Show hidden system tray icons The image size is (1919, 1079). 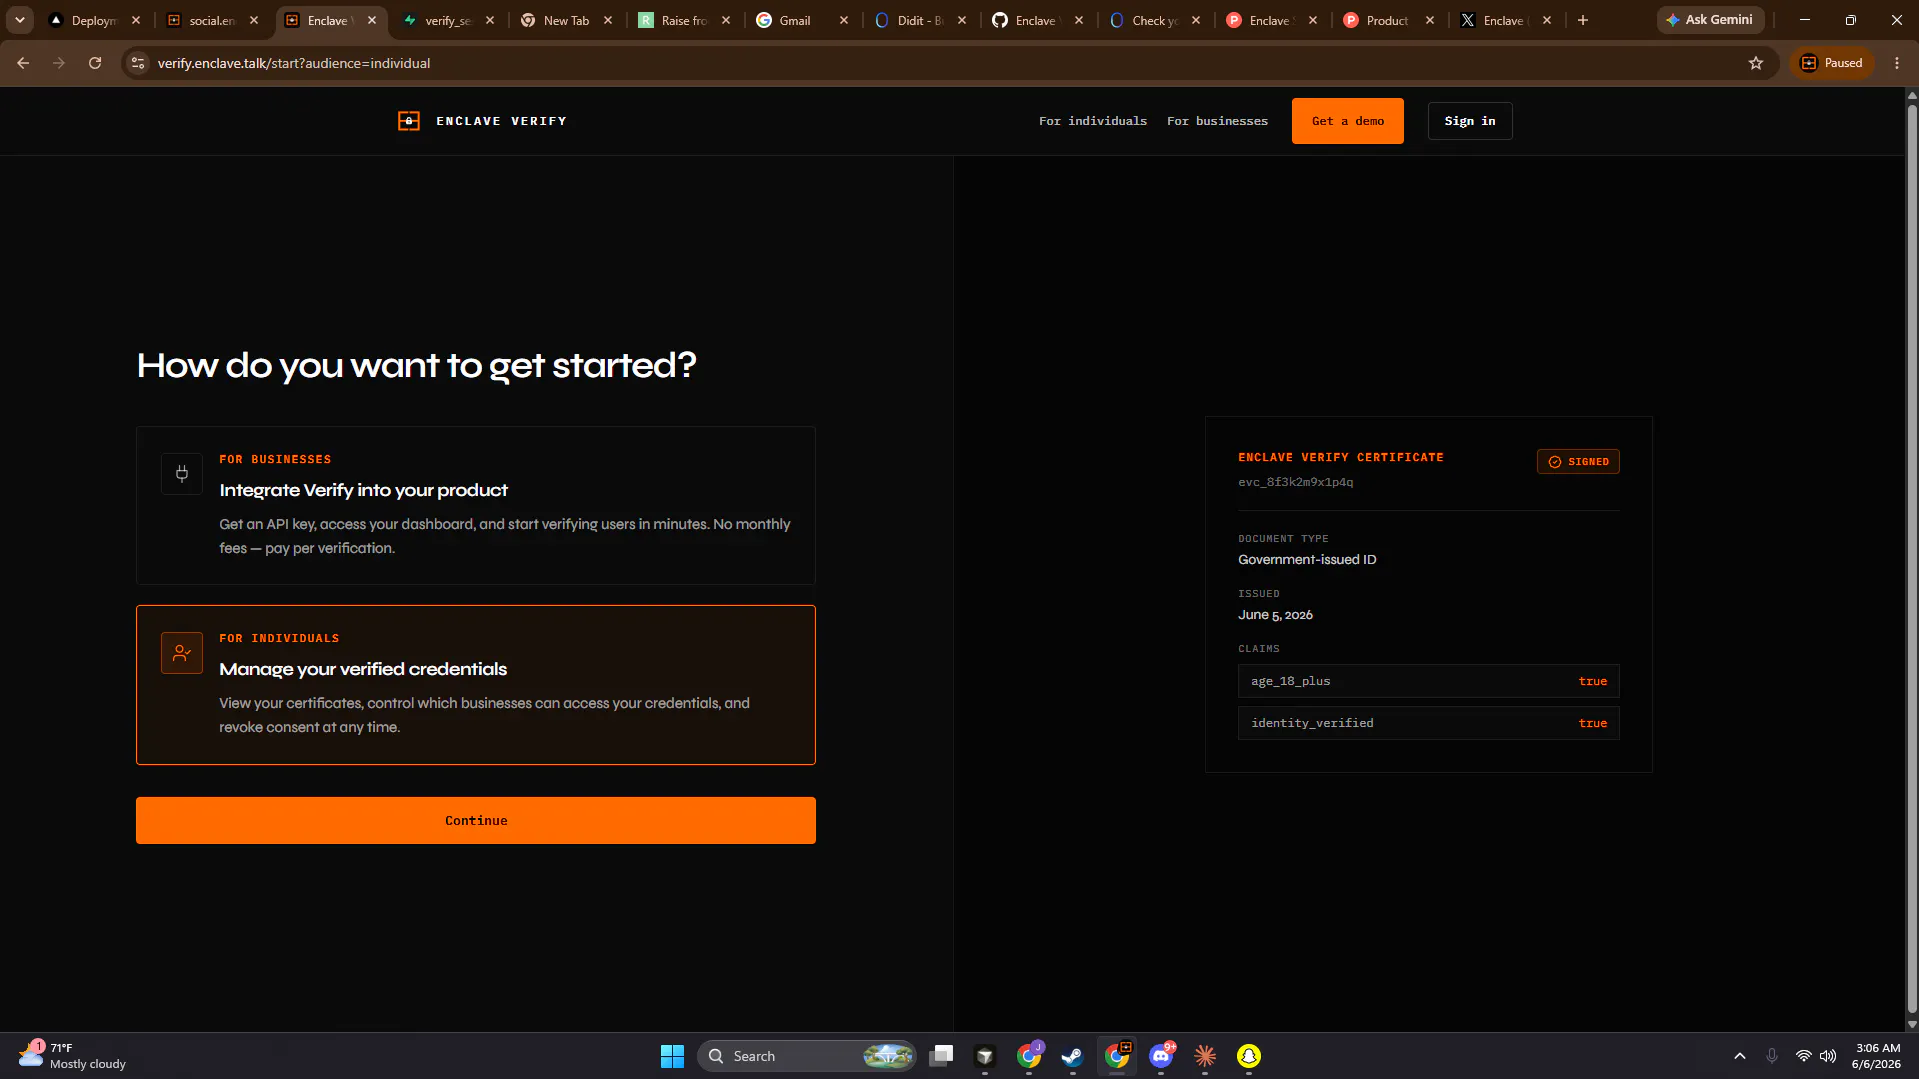[1740, 1056]
